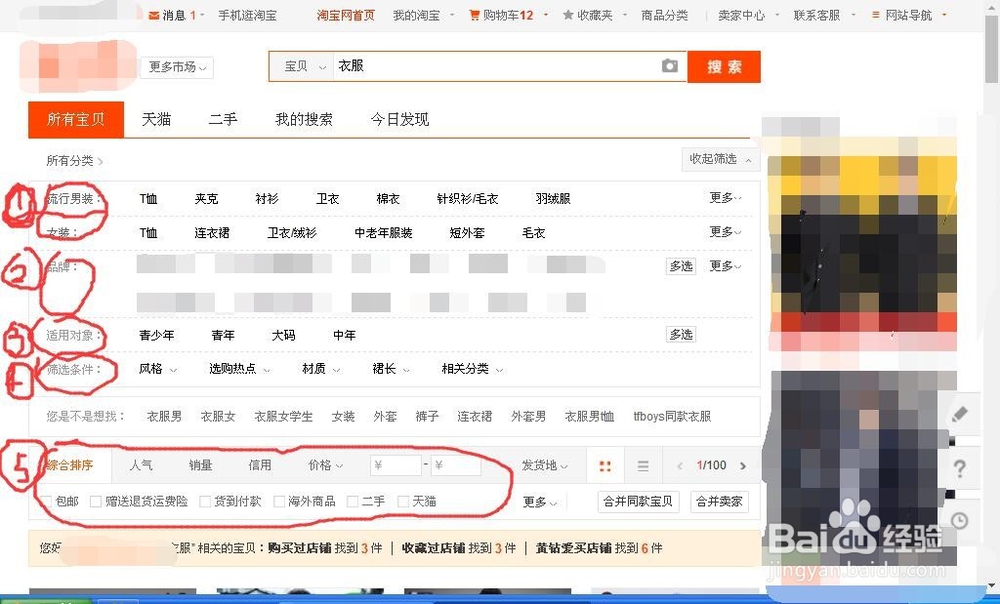
Task: Open the 选购热点 dropdown
Action: [239, 369]
